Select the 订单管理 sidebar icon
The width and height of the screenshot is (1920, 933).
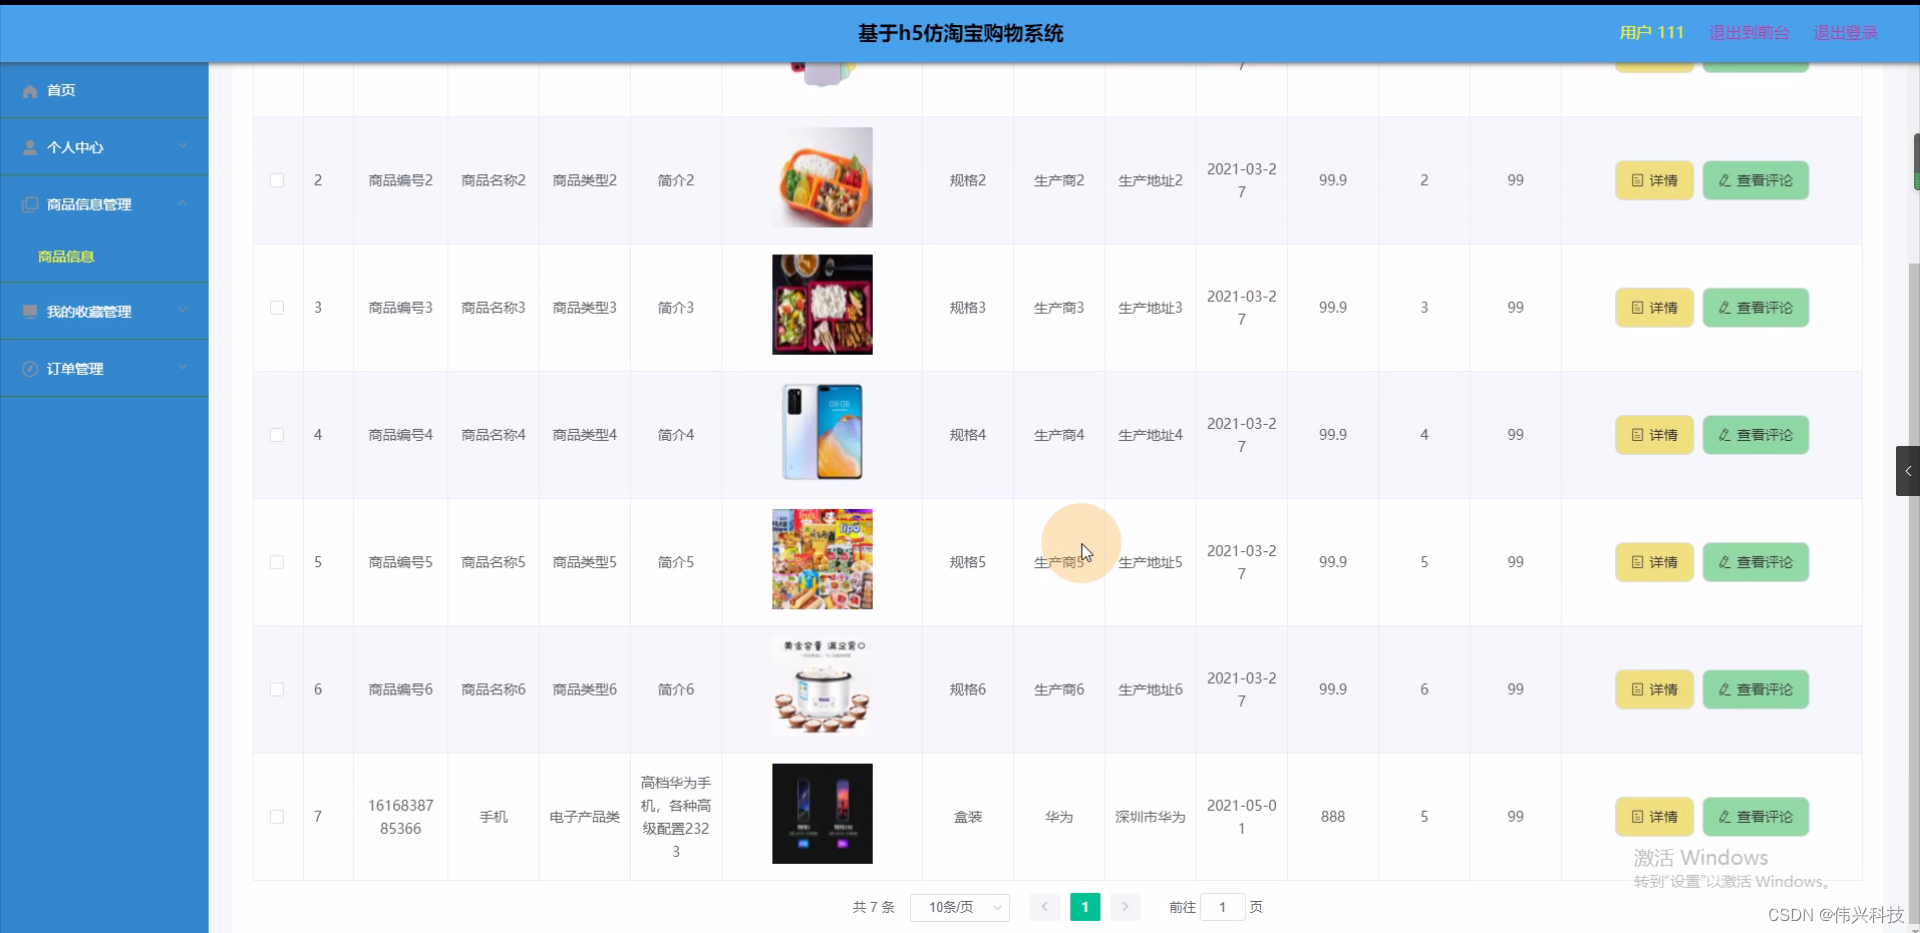pyautogui.click(x=29, y=368)
